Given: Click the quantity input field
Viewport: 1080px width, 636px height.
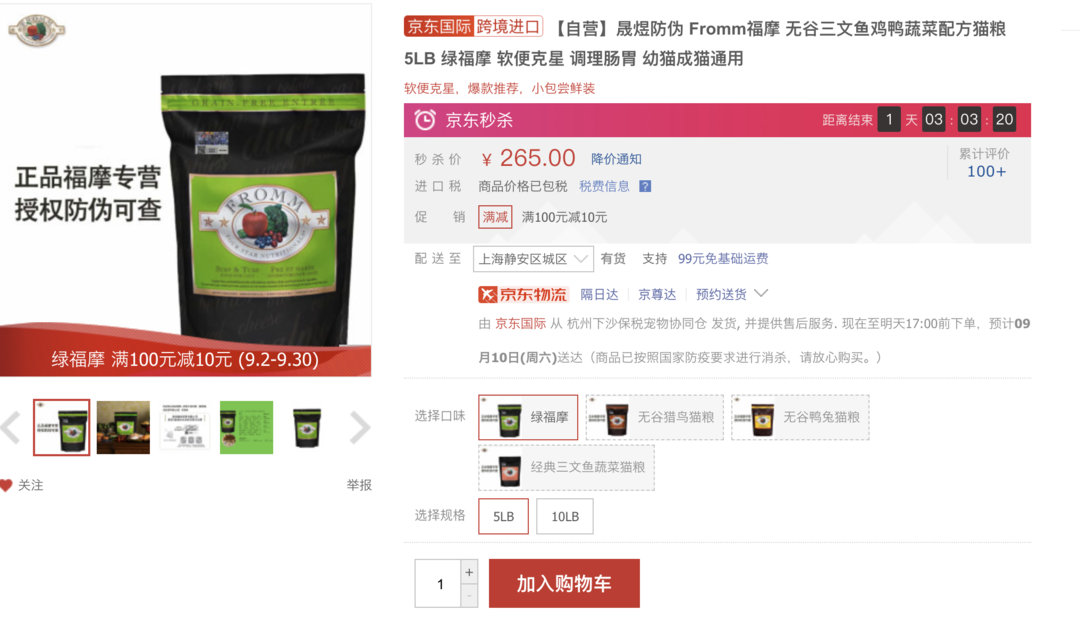Looking at the screenshot, I should (x=438, y=584).
